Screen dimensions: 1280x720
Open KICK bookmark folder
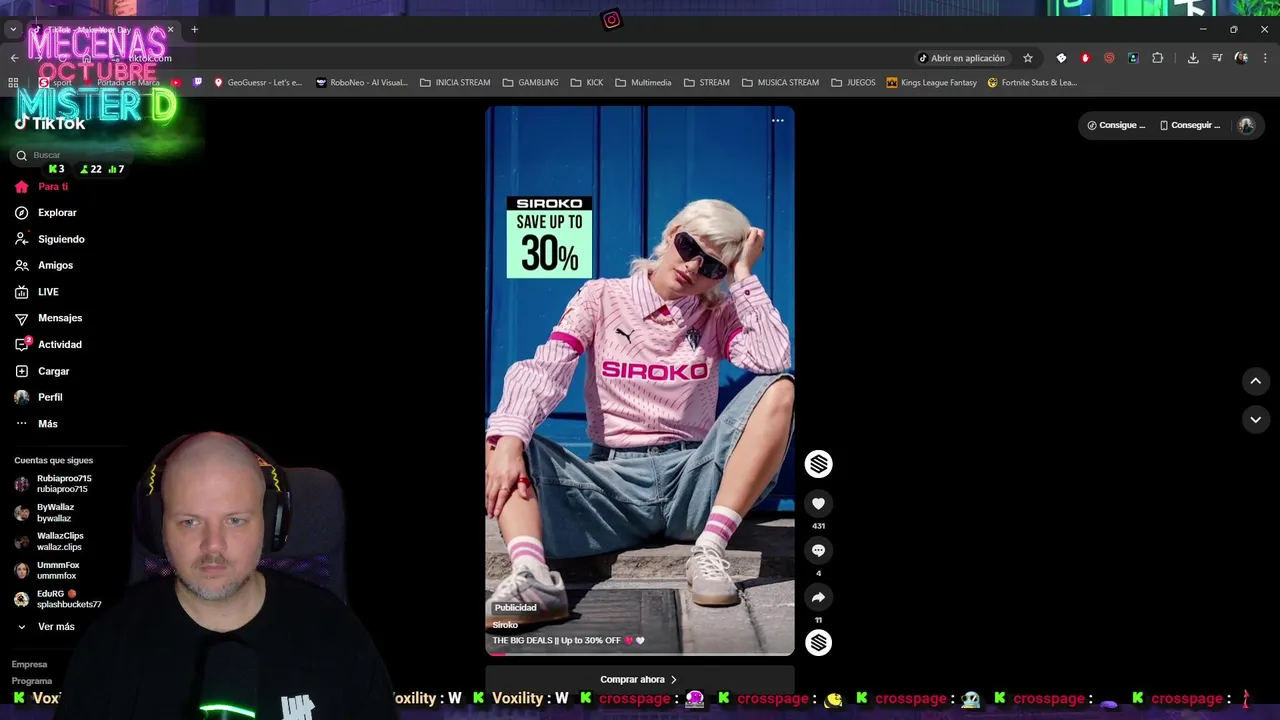pyautogui.click(x=587, y=83)
